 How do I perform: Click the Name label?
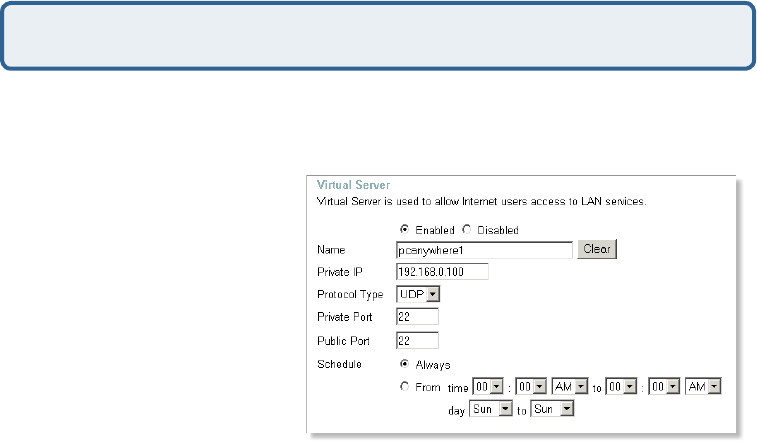[x=331, y=250]
